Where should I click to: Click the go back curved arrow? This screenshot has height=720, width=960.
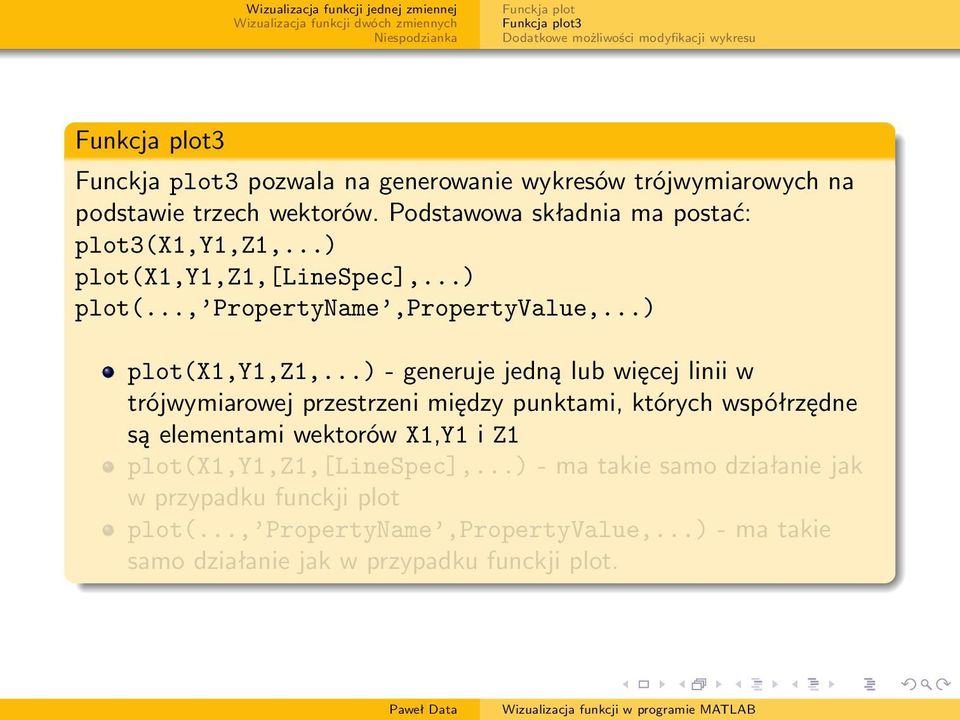click(x=909, y=684)
